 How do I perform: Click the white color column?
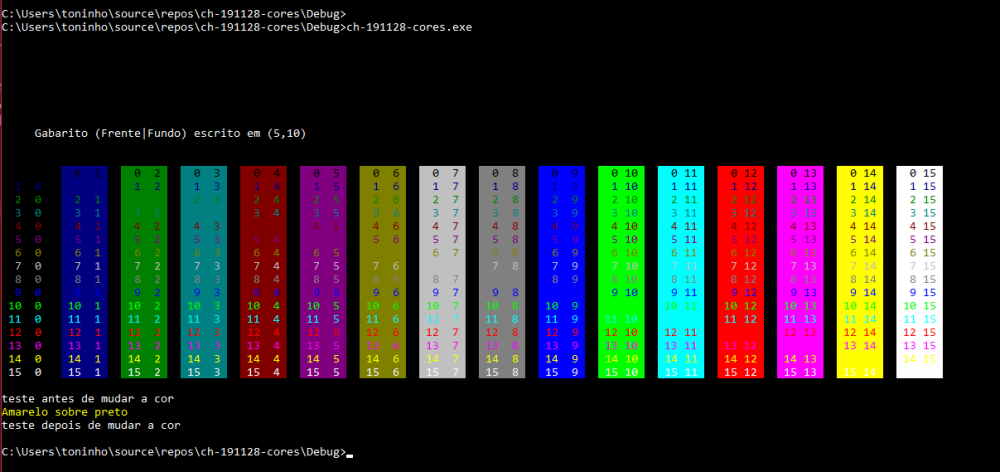[920, 272]
